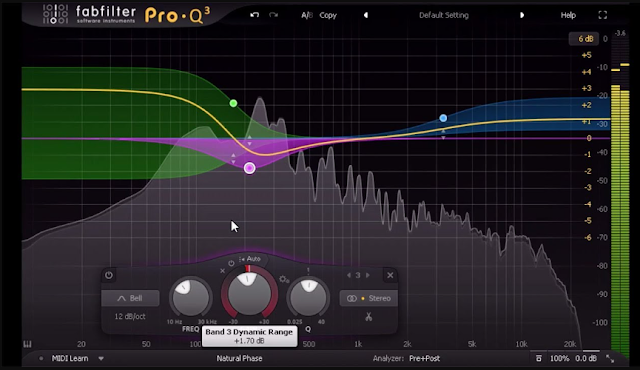This screenshot has width=640, height=370.
Task: Delete band 3 with panel X
Action: (x=390, y=275)
